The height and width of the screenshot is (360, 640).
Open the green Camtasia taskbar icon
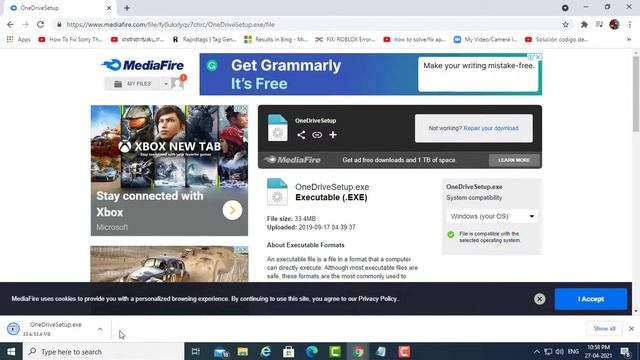[x=335, y=351]
